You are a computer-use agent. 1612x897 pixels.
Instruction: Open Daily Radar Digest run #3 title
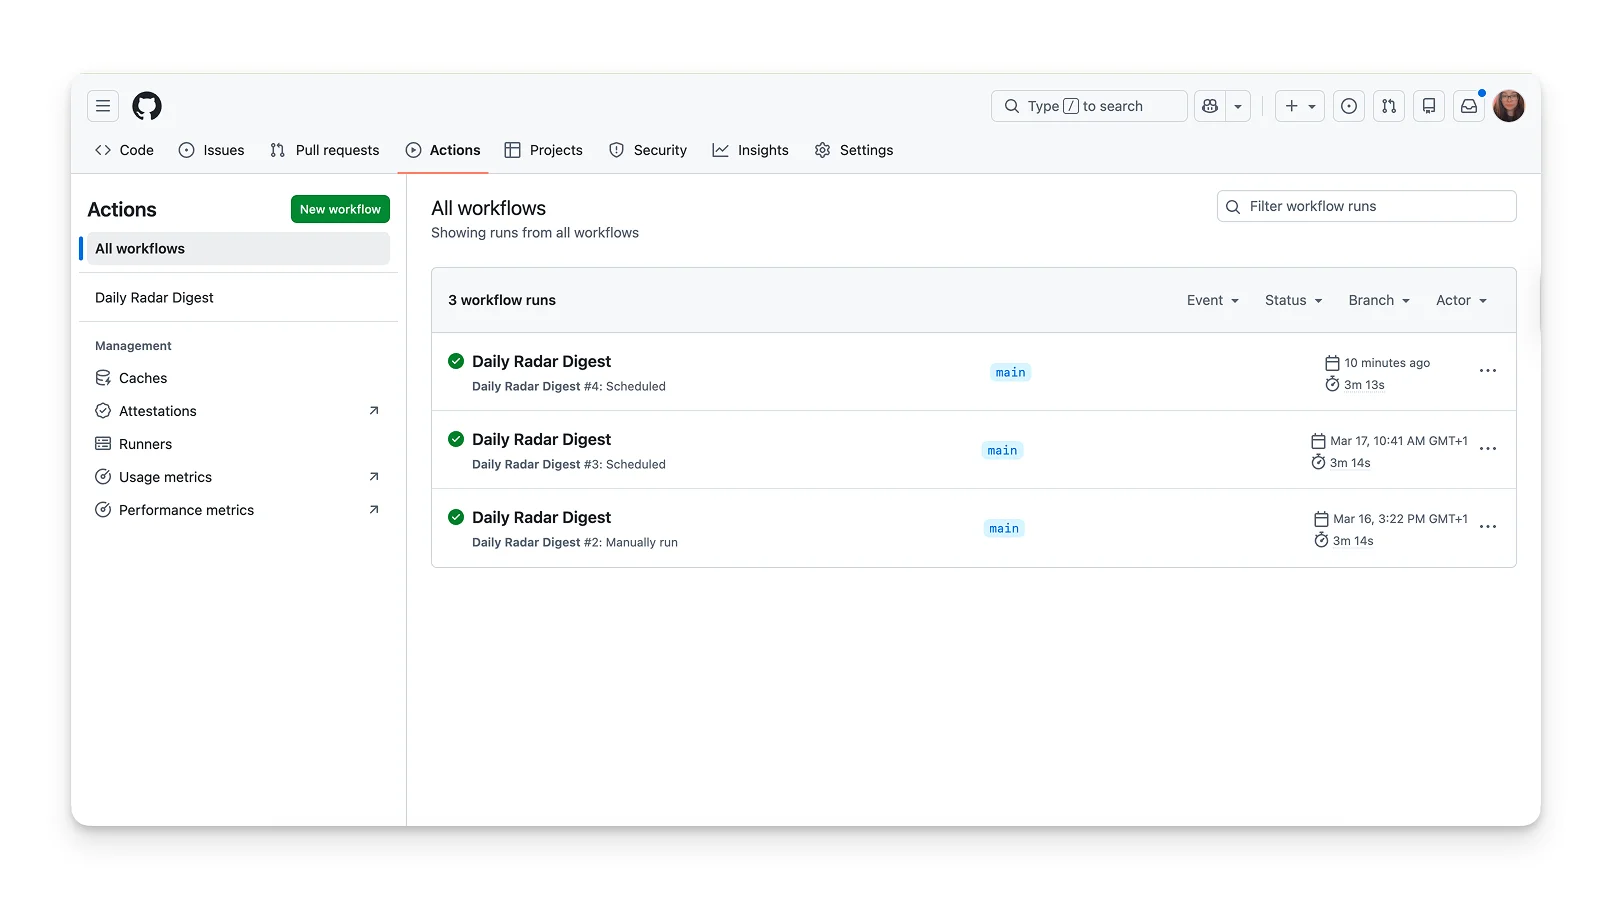point(541,439)
